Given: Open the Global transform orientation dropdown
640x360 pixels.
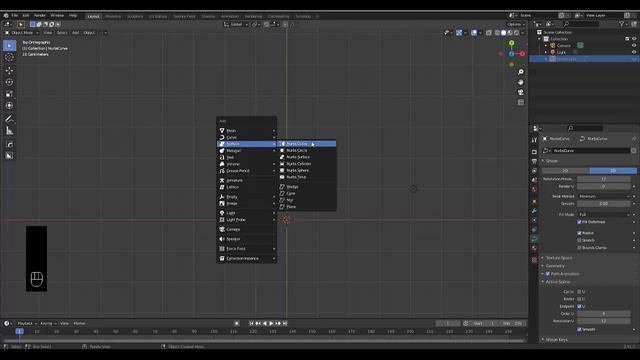Looking at the screenshot, I should (236, 24).
